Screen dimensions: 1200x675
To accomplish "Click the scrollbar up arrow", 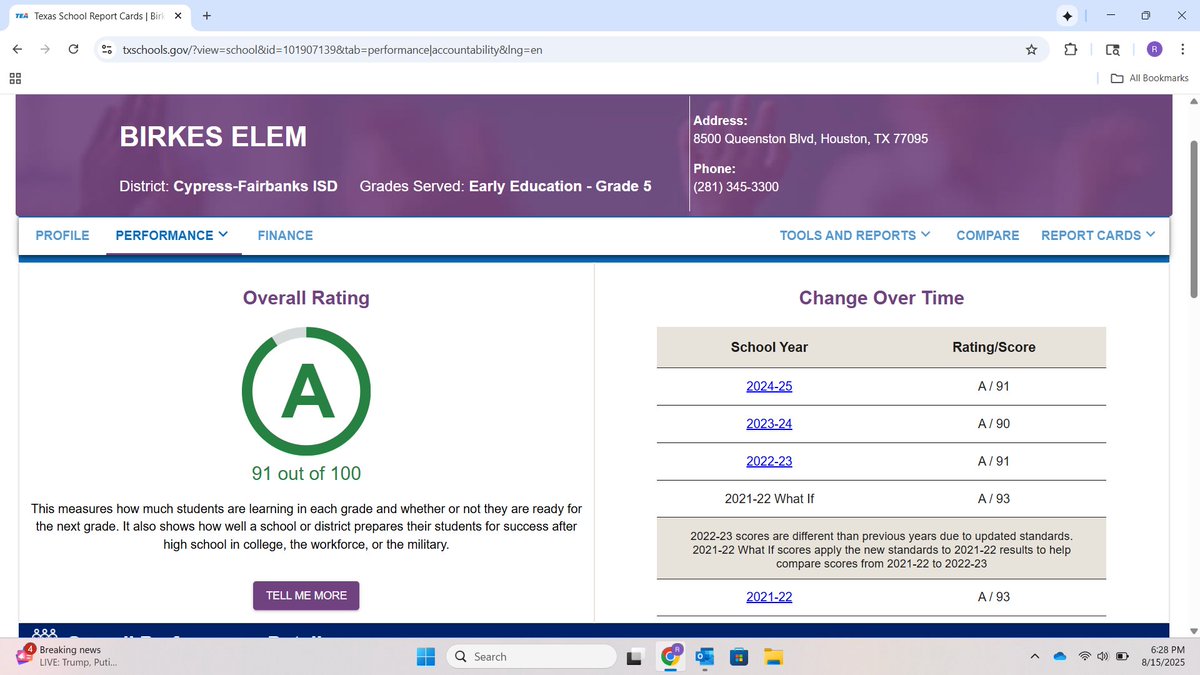I will 1192,102.
